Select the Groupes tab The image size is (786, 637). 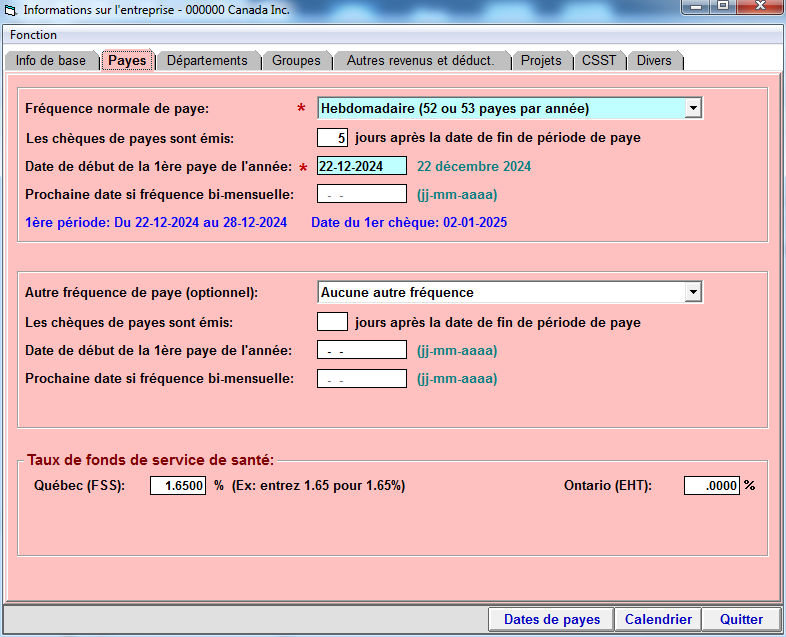click(296, 61)
